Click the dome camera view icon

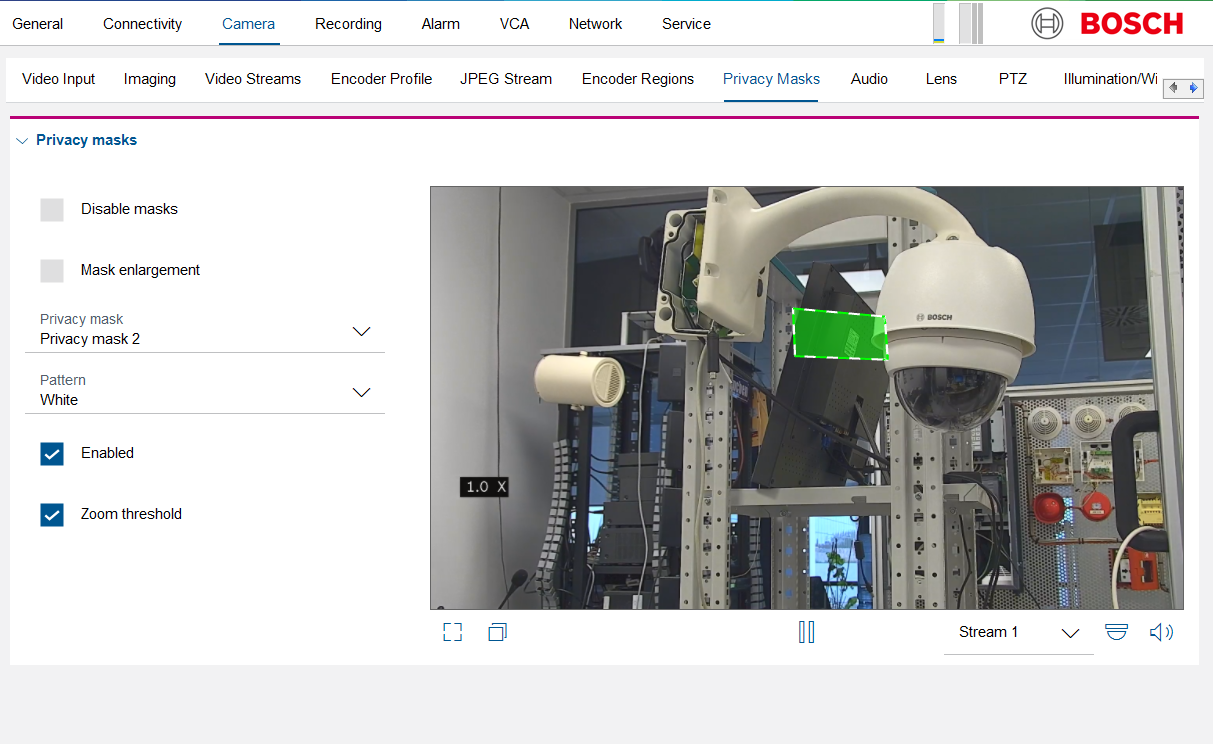coord(1116,632)
